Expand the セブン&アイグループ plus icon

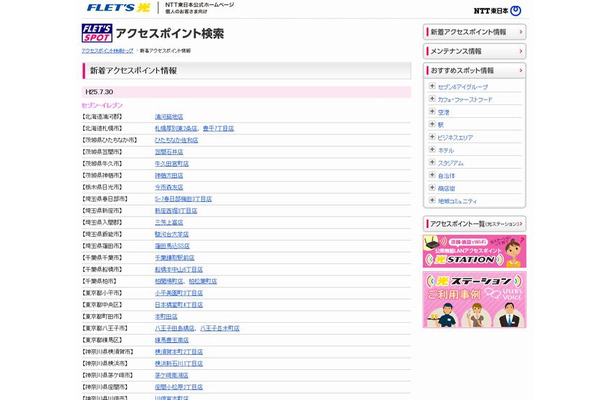click(432, 86)
